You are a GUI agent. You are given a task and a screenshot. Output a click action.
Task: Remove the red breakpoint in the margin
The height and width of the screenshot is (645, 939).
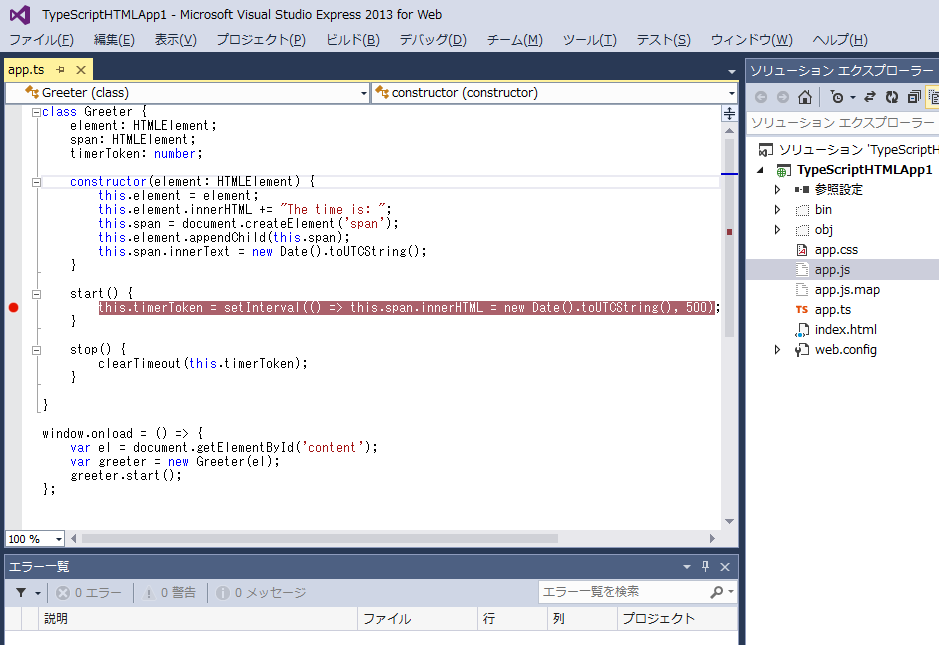coord(14,308)
